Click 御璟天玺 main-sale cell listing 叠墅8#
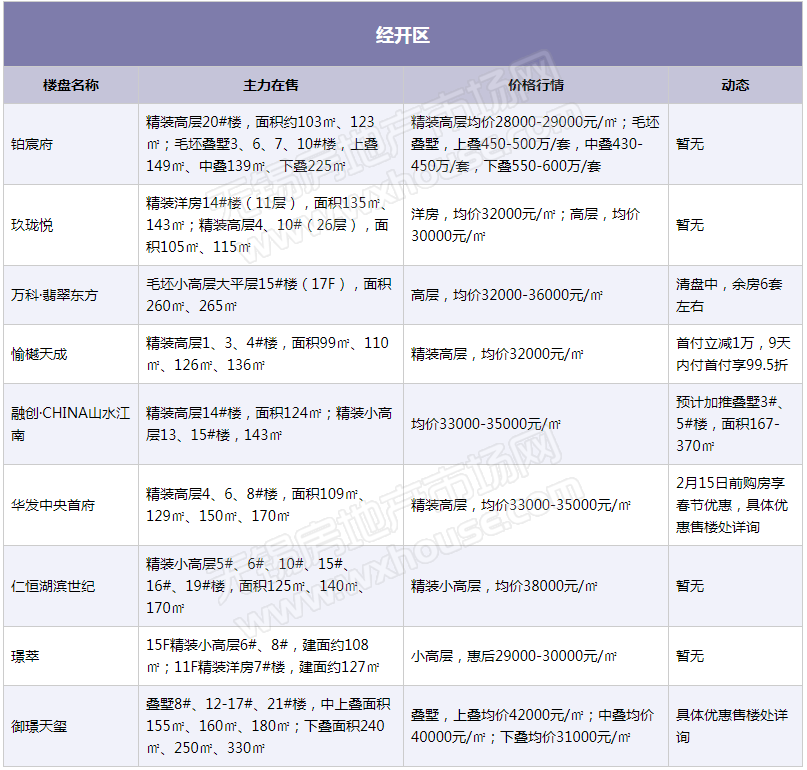807x770 pixels. point(268,726)
